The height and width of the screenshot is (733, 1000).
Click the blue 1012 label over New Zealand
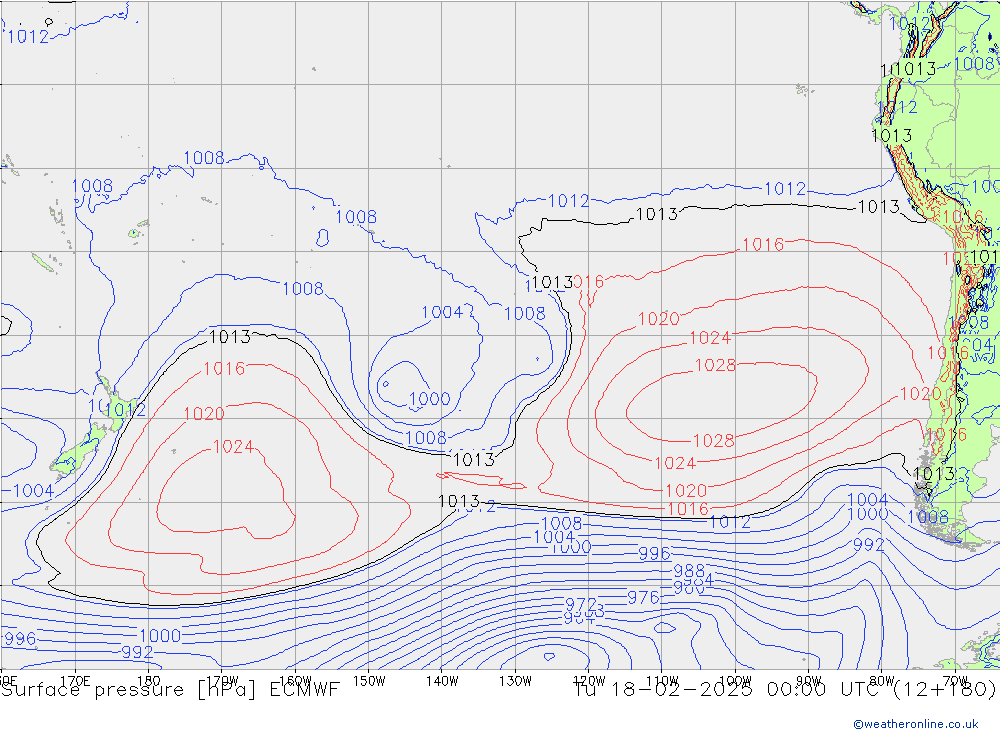tap(125, 410)
